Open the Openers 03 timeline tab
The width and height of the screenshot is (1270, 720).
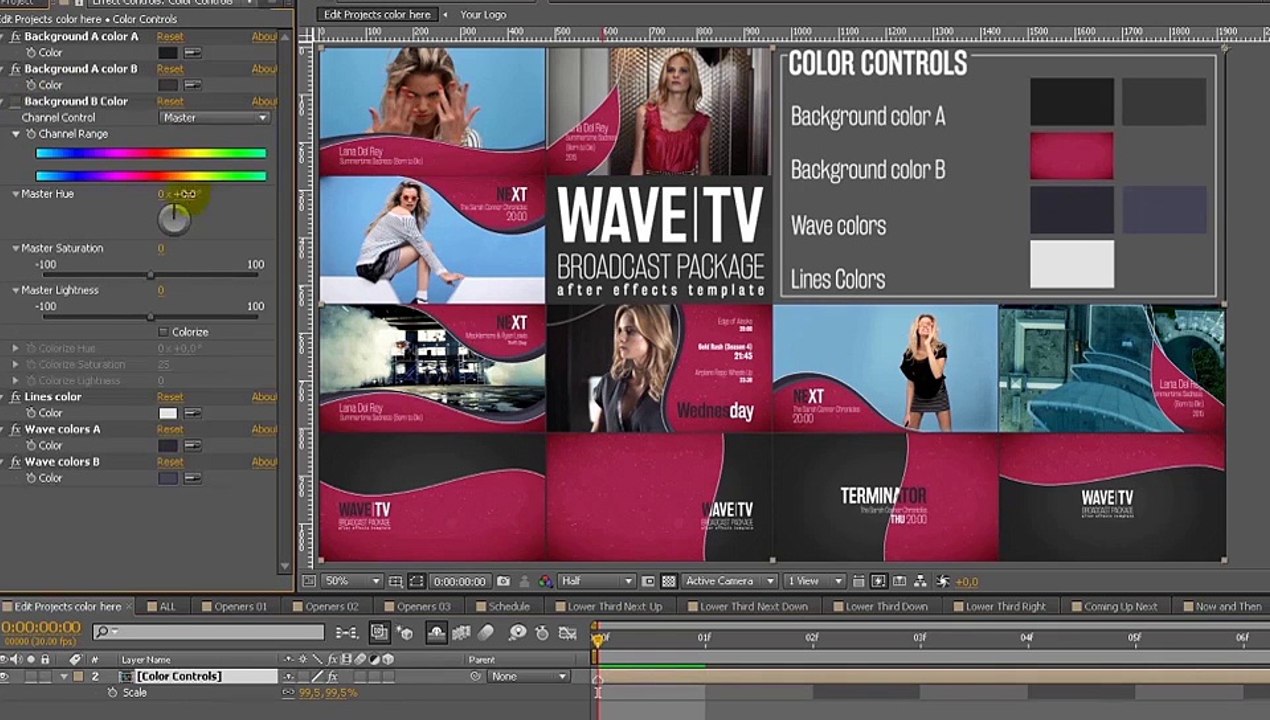(x=417, y=607)
